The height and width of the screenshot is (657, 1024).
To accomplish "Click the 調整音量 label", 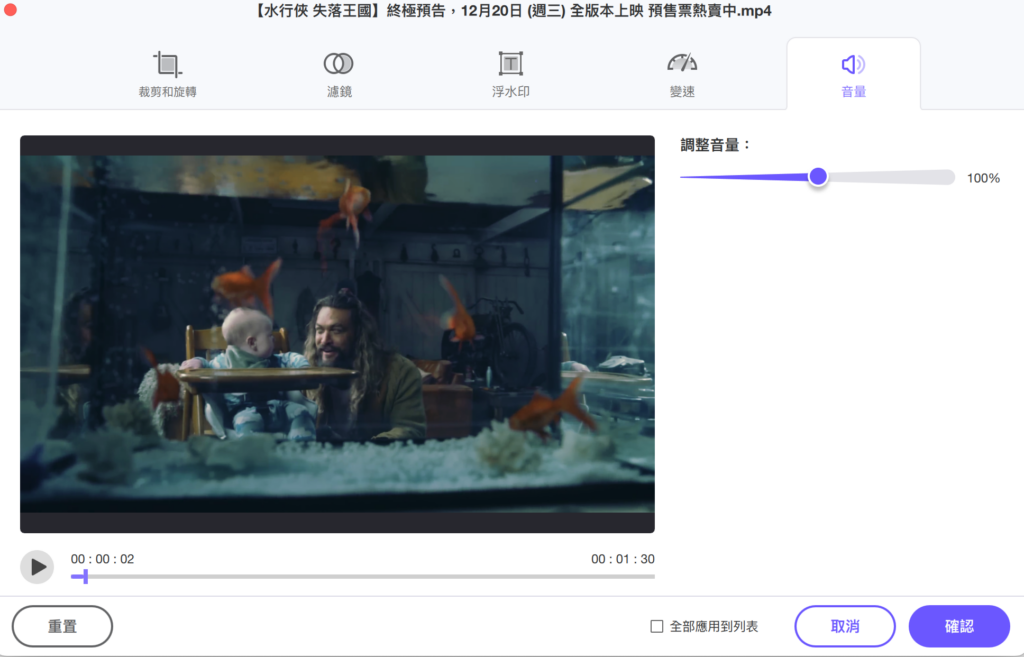I will 715,145.
